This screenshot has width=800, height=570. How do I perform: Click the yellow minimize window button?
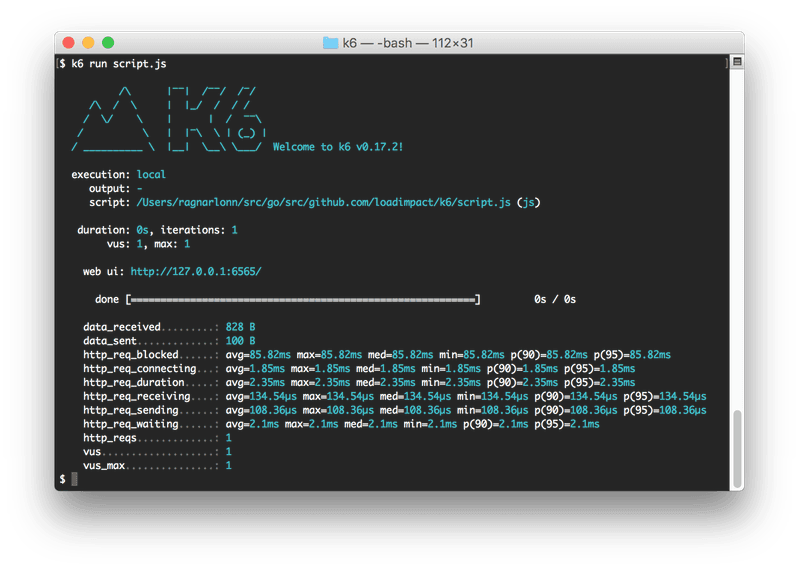pyautogui.click(x=88, y=43)
